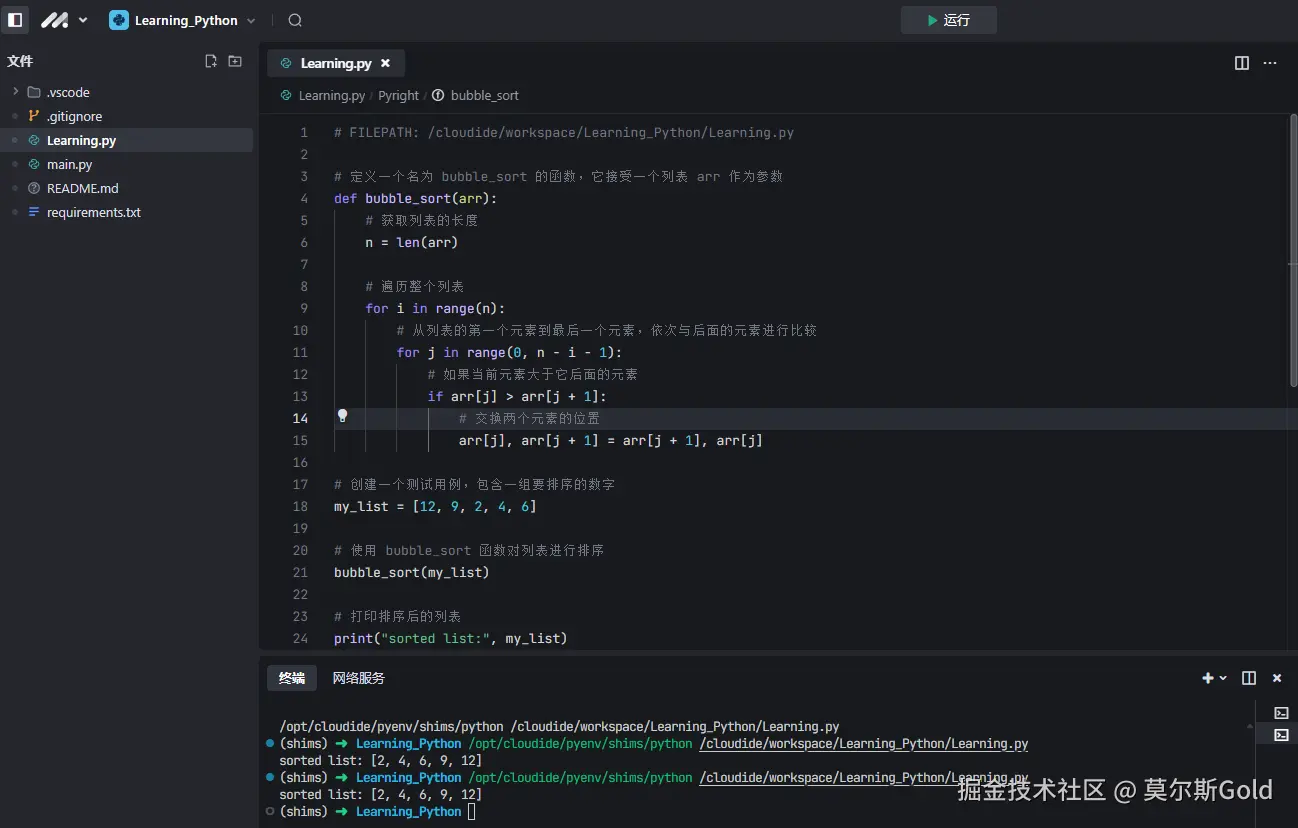1298x828 pixels.
Task: Click the my_list assignment line
Action: pos(435,506)
